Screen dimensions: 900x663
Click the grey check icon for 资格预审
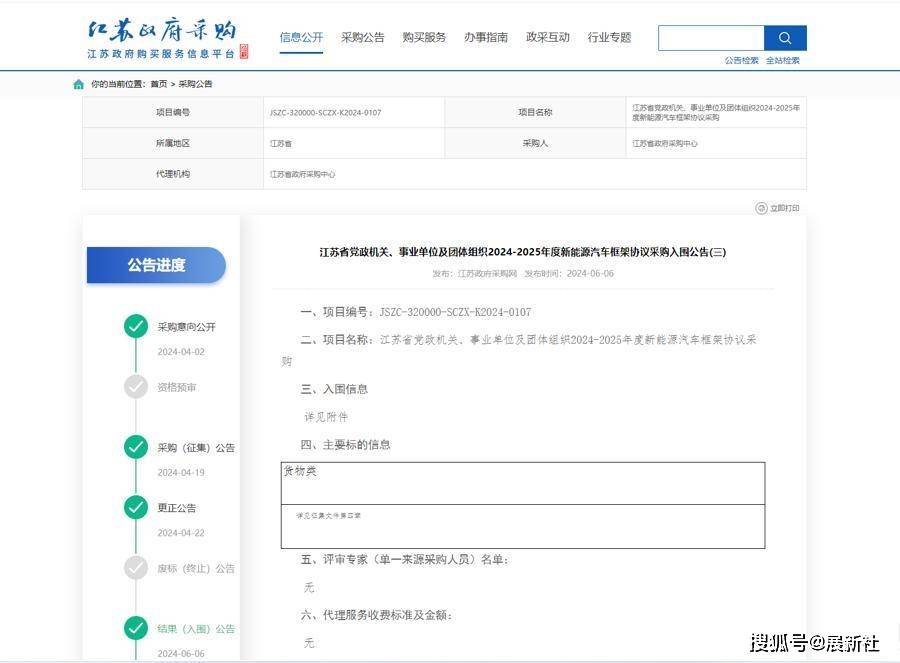pos(136,386)
